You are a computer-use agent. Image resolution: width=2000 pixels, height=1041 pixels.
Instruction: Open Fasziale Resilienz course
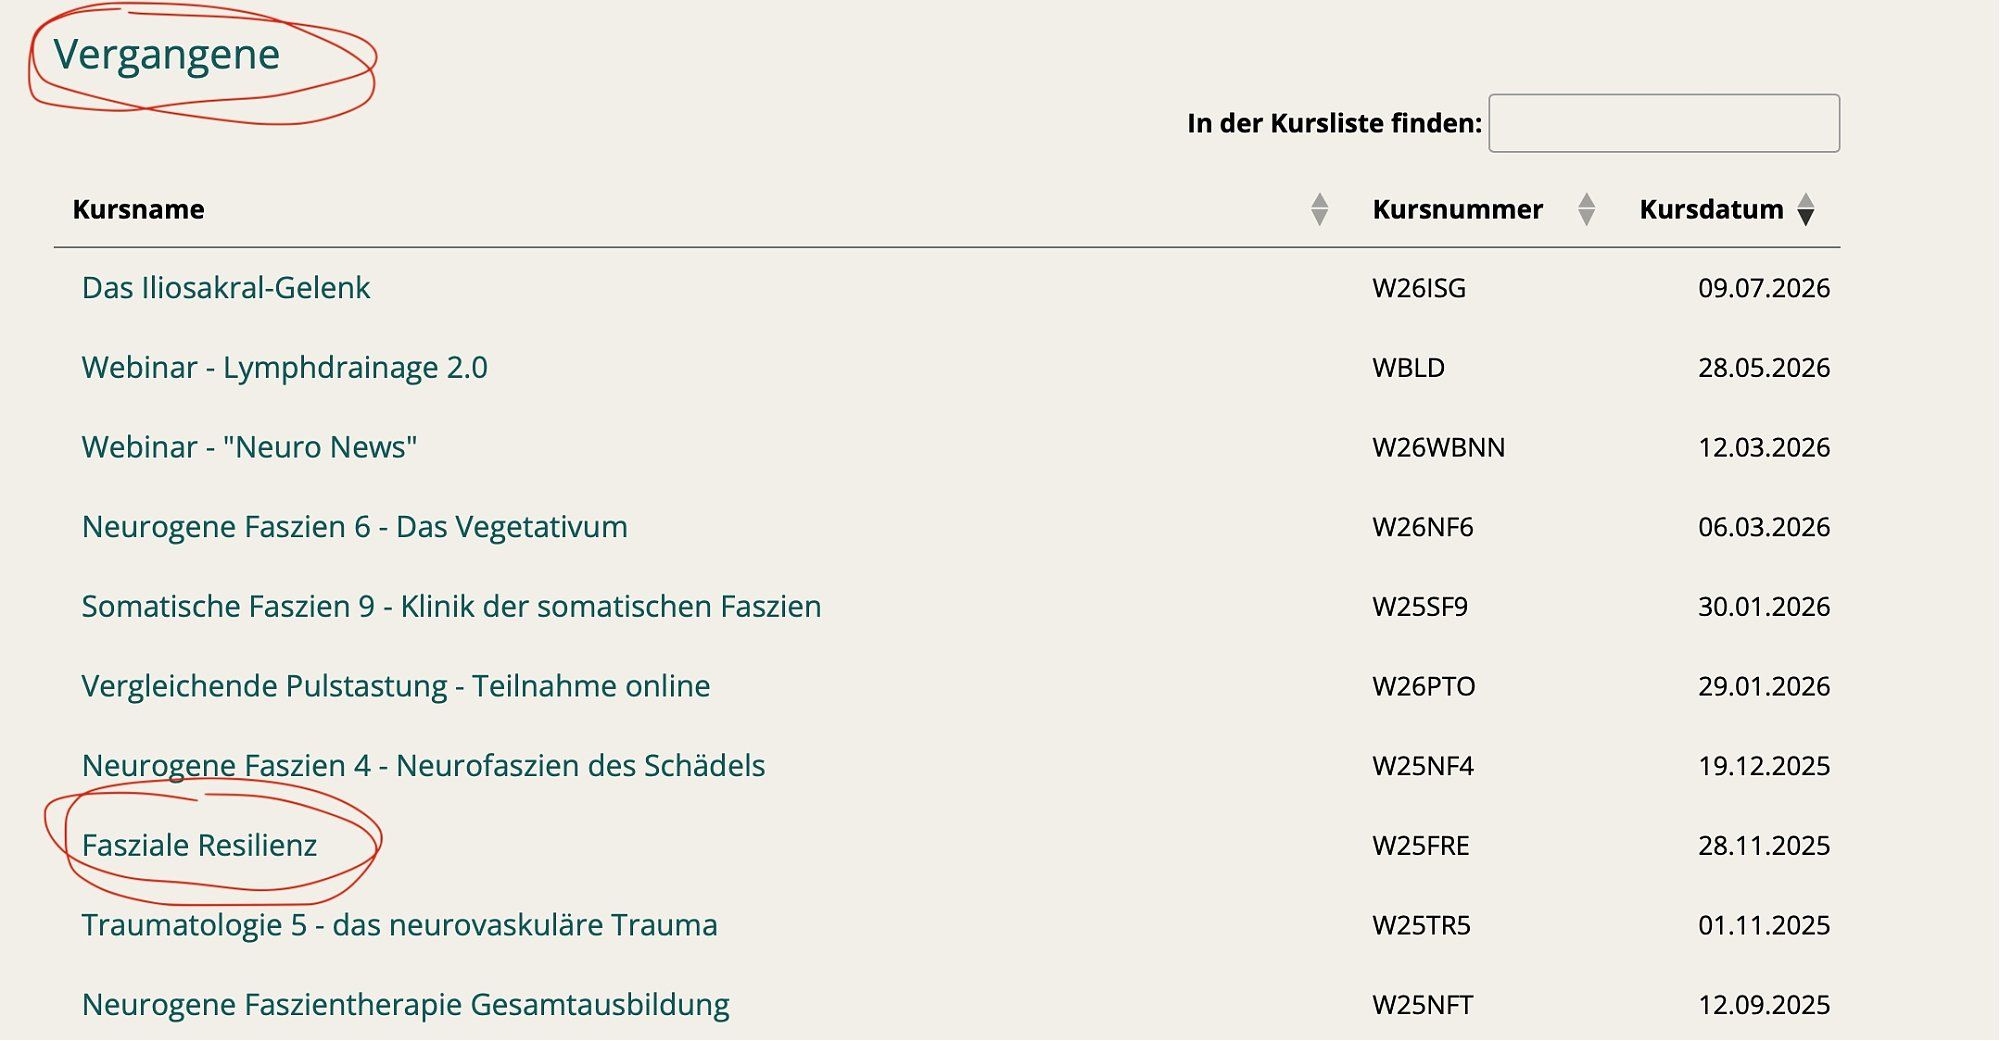[x=199, y=846]
